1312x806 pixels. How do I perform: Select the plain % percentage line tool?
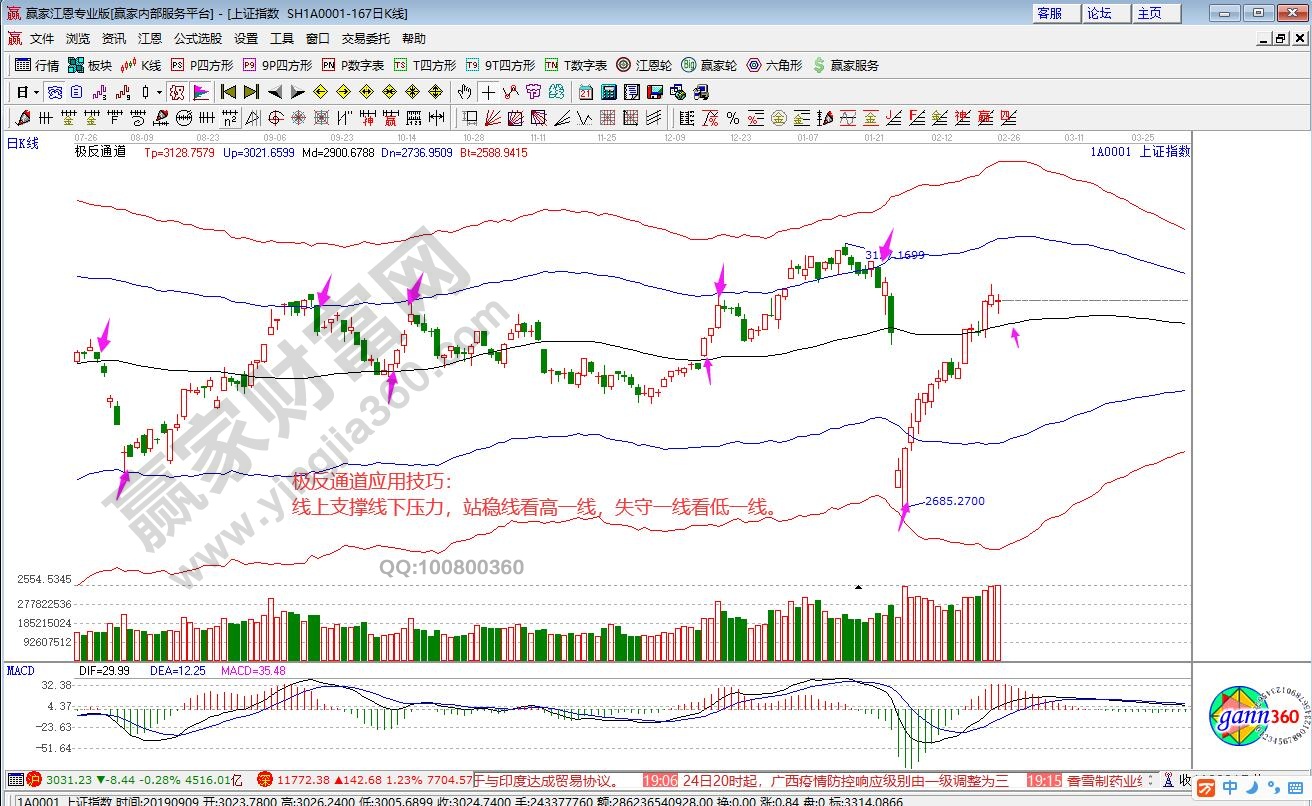(x=732, y=118)
